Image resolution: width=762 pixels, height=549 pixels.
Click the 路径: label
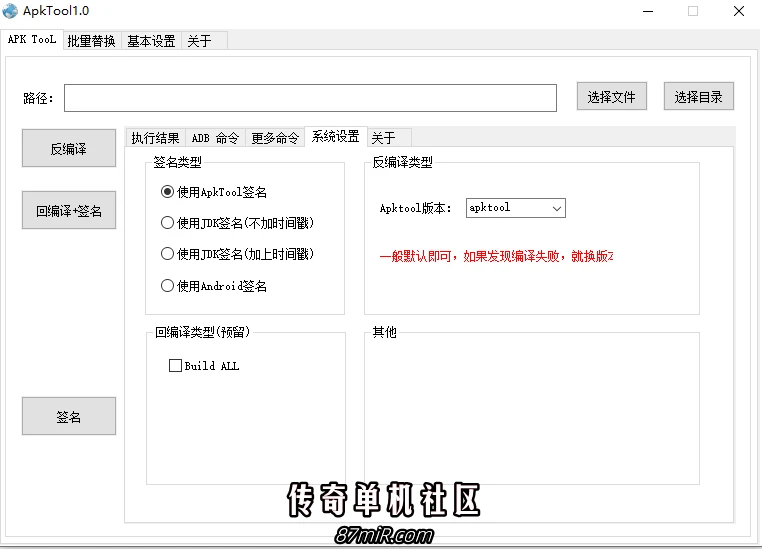pyautogui.click(x=38, y=98)
